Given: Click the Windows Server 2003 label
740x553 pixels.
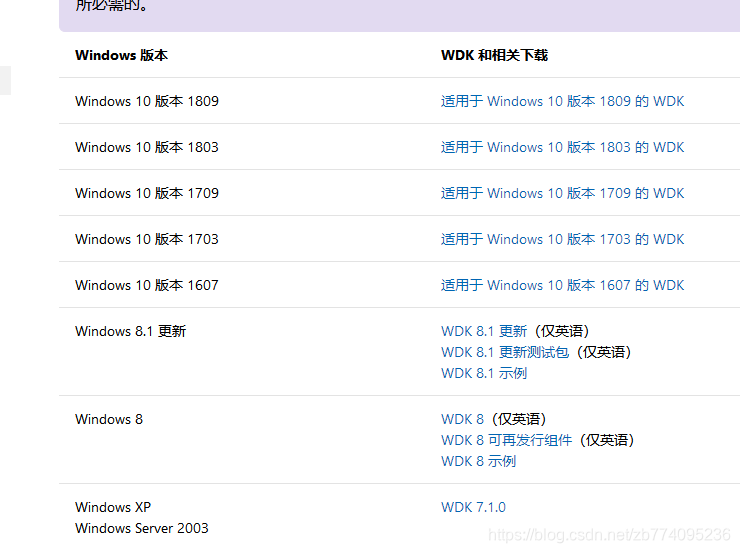Looking at the screenshot, I should [142, 528].
